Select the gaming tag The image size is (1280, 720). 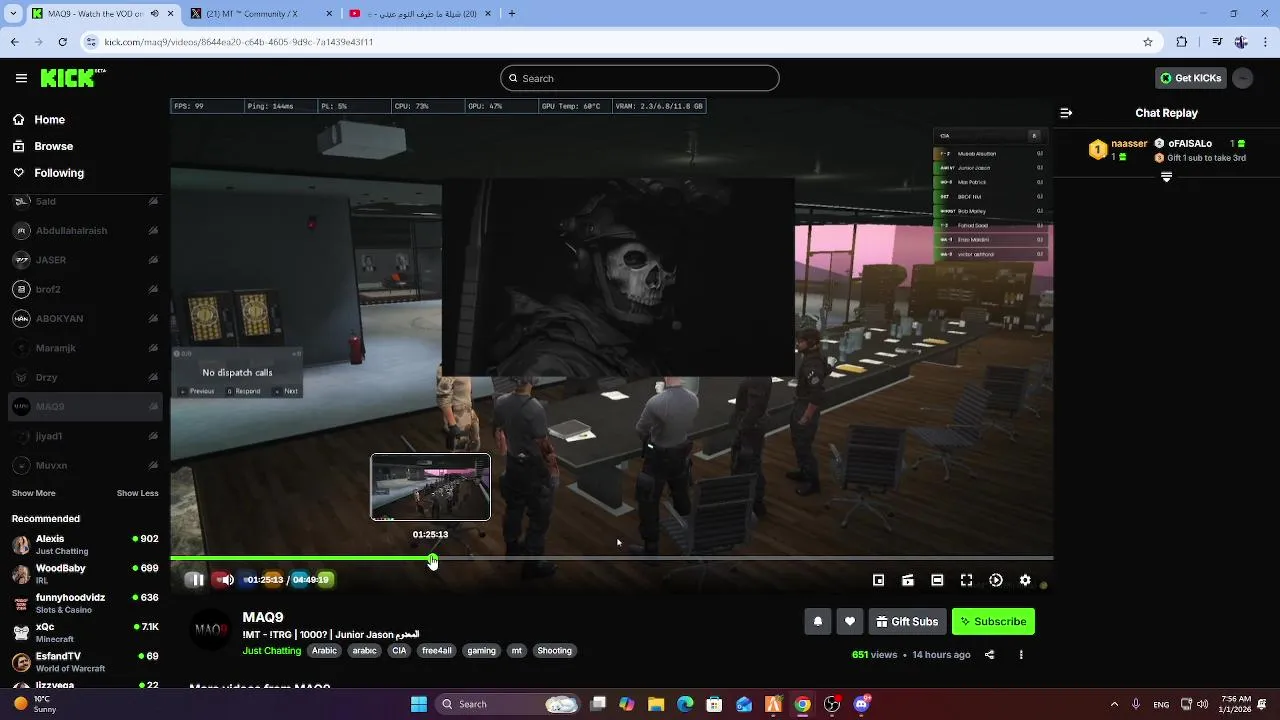tap(481, 651)
